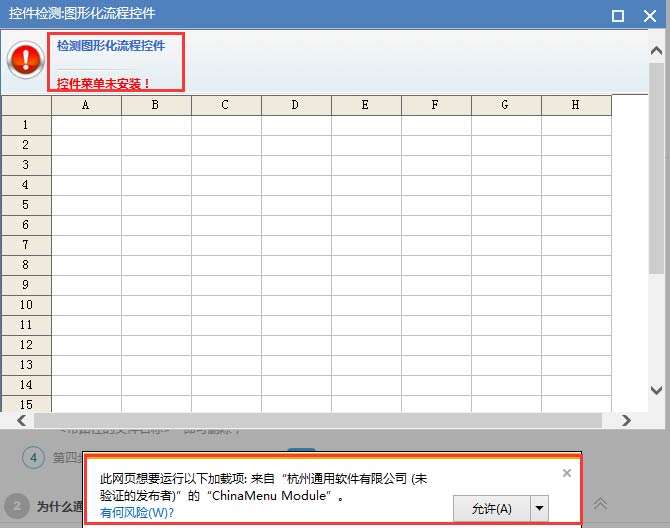The image size is (670, 528).
Task: Click the vertical scrollbar down arrow
Action: click(x=657, y=390)
